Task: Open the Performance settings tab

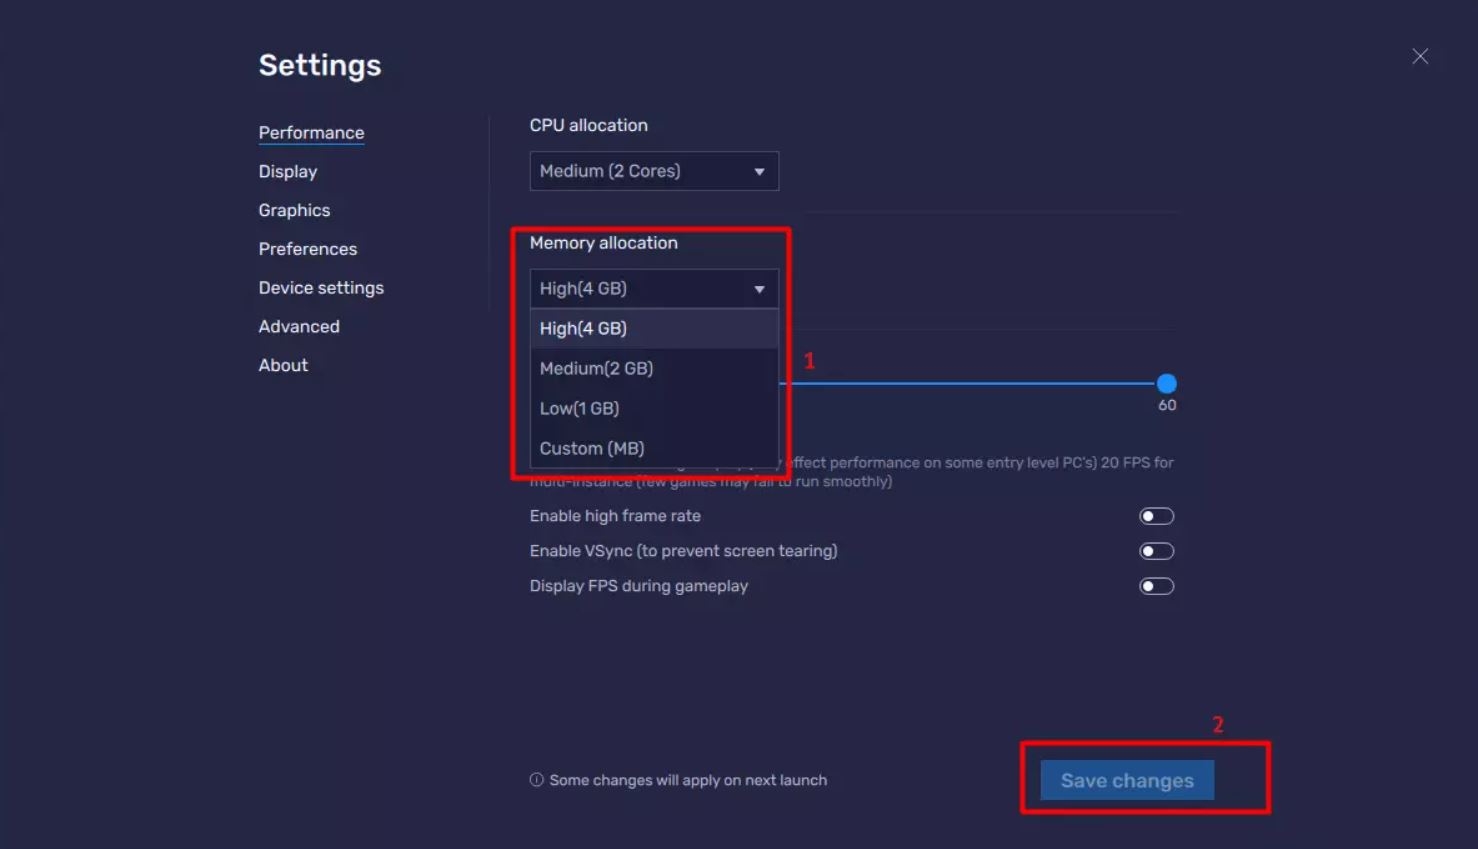Action: [x=311, y=133]
